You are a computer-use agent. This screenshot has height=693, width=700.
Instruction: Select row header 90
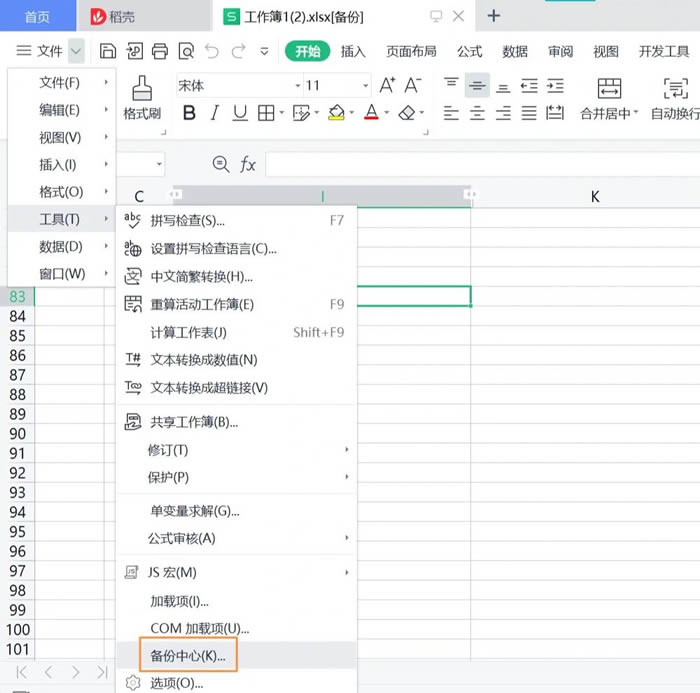pos(17,434)
